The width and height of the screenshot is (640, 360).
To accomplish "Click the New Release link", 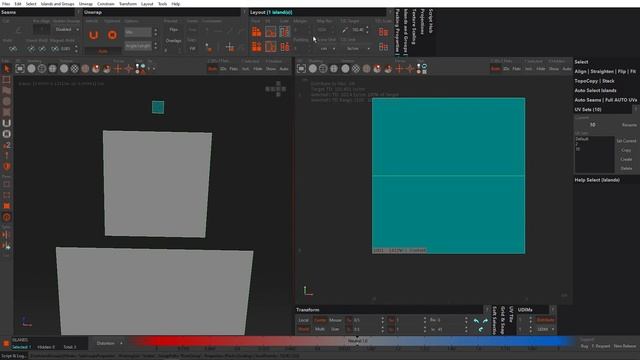I will pyautogui.click(x=625, y=346).
